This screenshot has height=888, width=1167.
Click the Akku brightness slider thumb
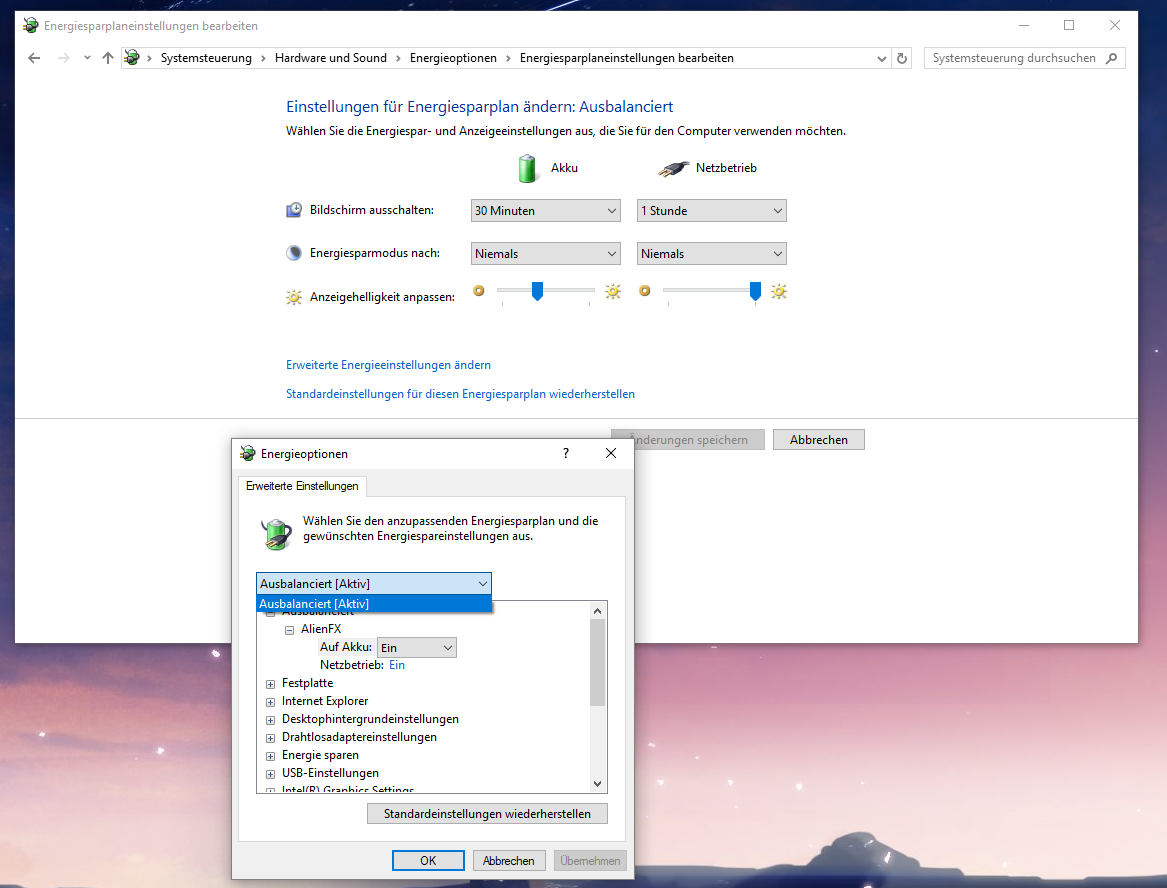(x=537, y=291)
